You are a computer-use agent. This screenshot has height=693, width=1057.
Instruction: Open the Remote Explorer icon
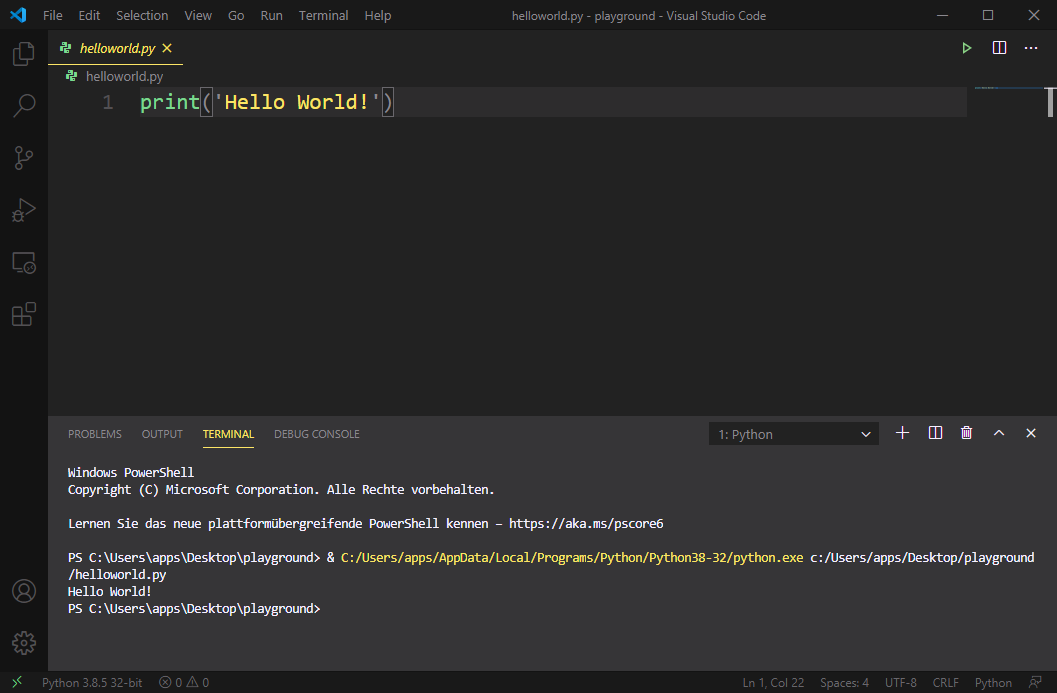(x=24, y=263)
